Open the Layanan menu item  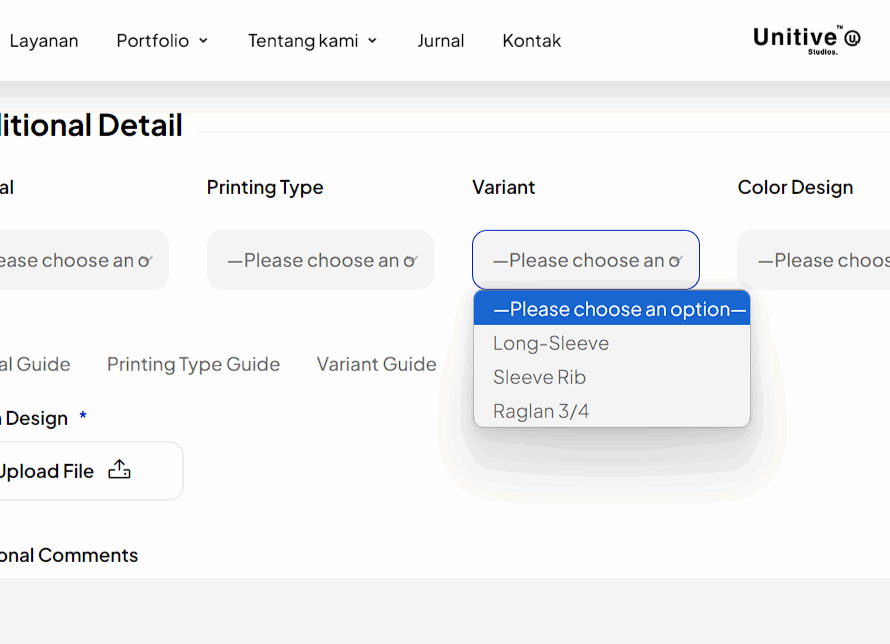pos(44,41)
